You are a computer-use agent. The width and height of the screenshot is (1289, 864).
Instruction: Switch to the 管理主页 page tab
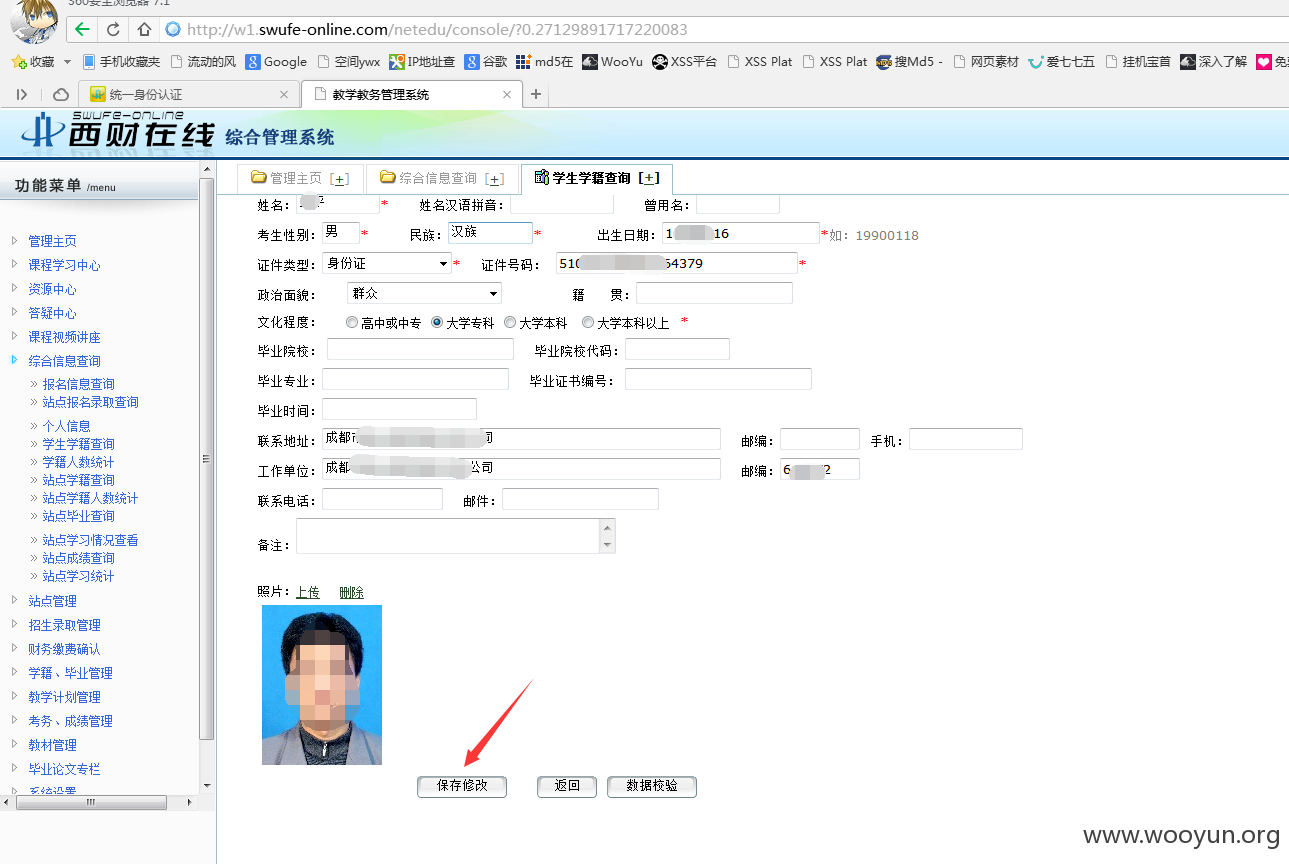click(x=300, y=179)
